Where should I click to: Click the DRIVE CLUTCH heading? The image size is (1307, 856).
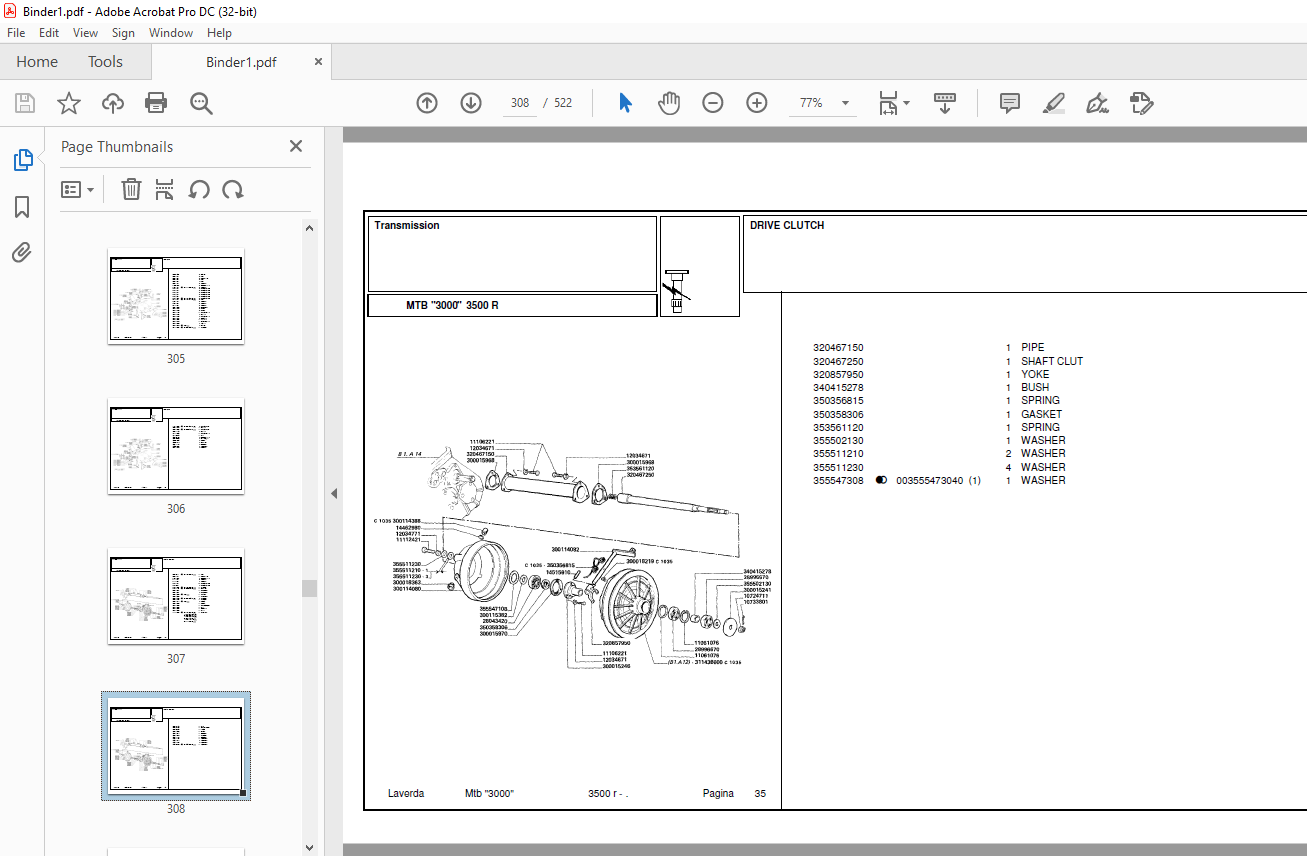[787, 225]
